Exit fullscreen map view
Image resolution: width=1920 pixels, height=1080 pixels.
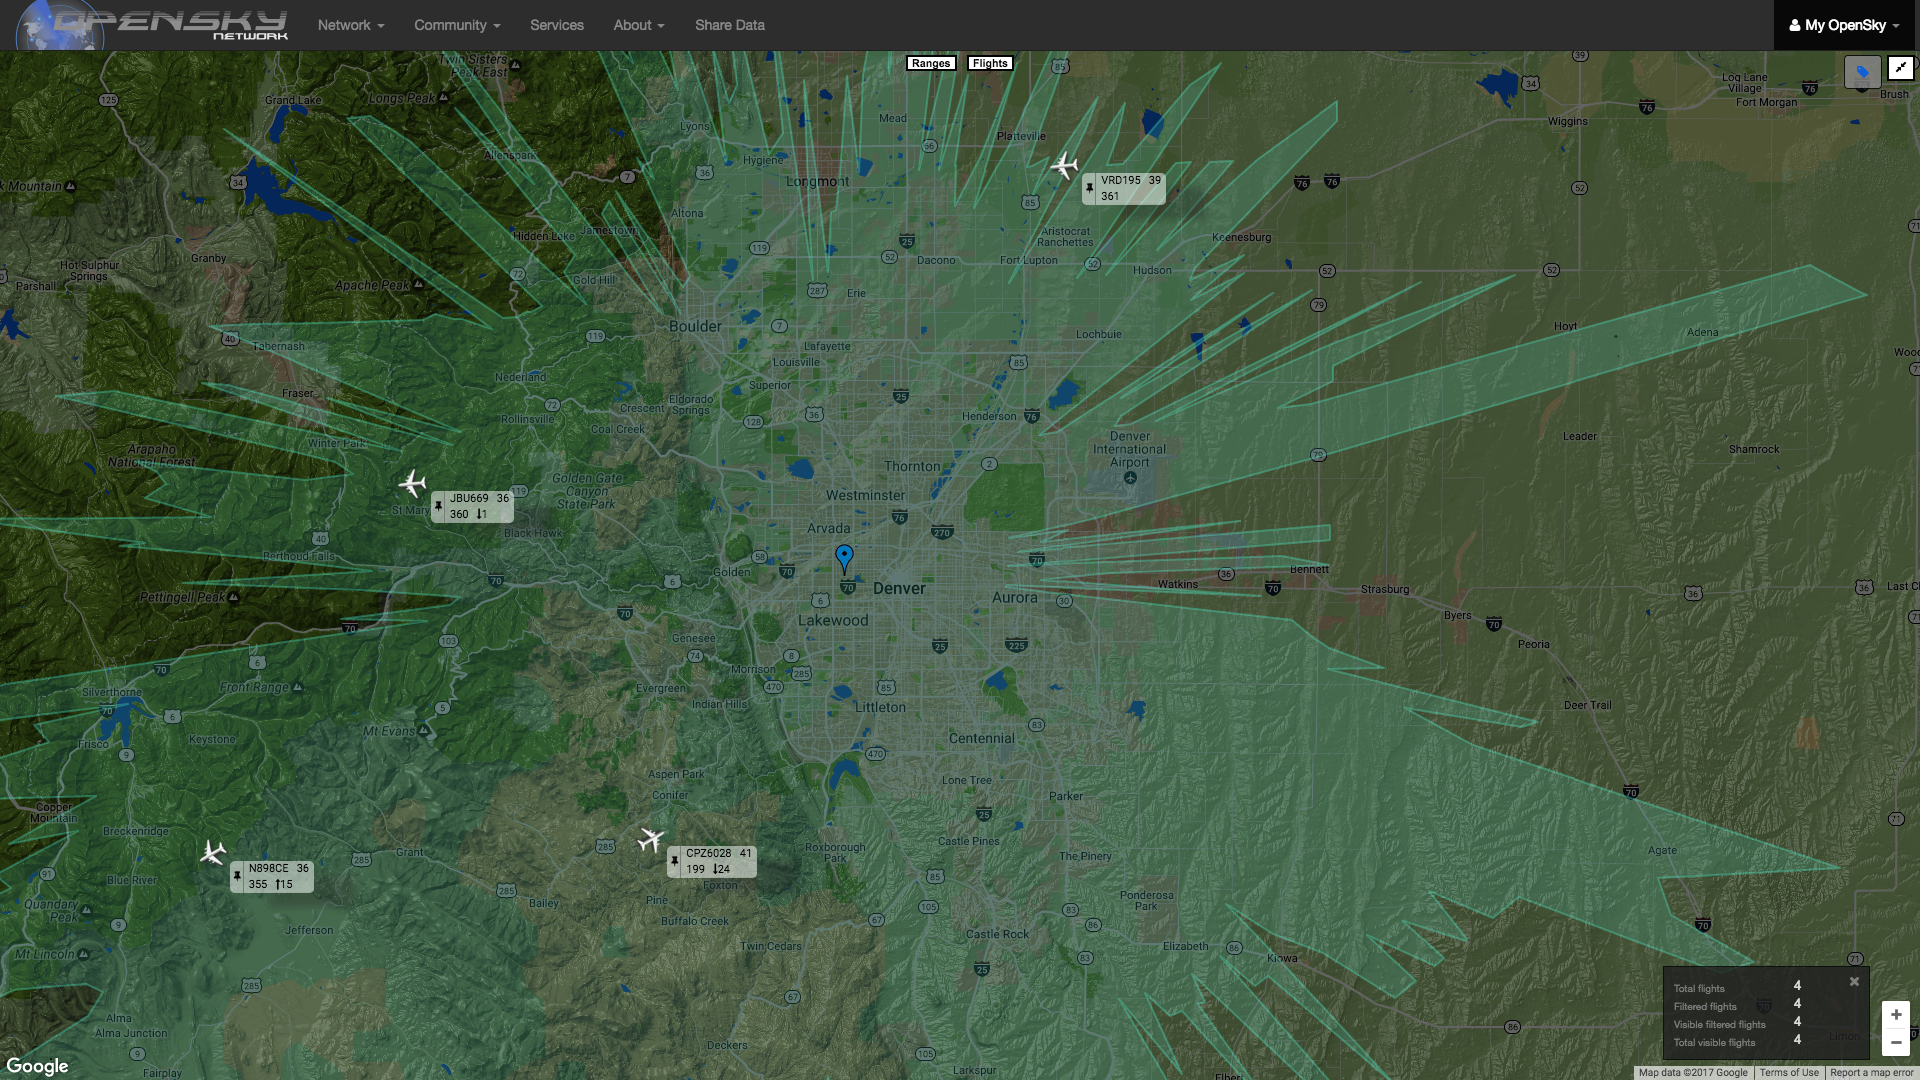(1900, 68)
